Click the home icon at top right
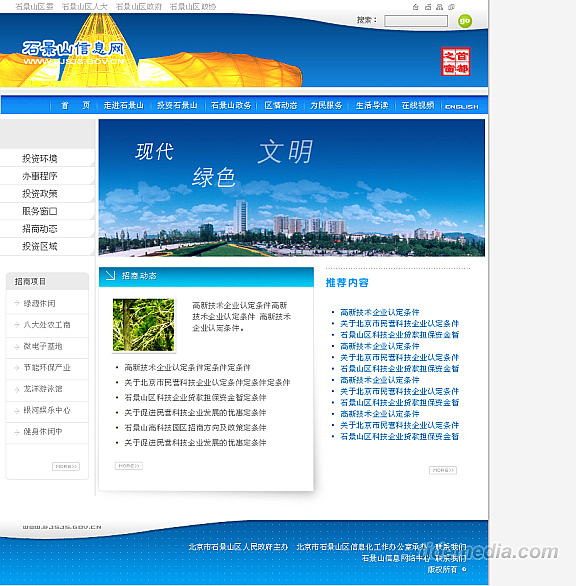 tap(415, 7)
